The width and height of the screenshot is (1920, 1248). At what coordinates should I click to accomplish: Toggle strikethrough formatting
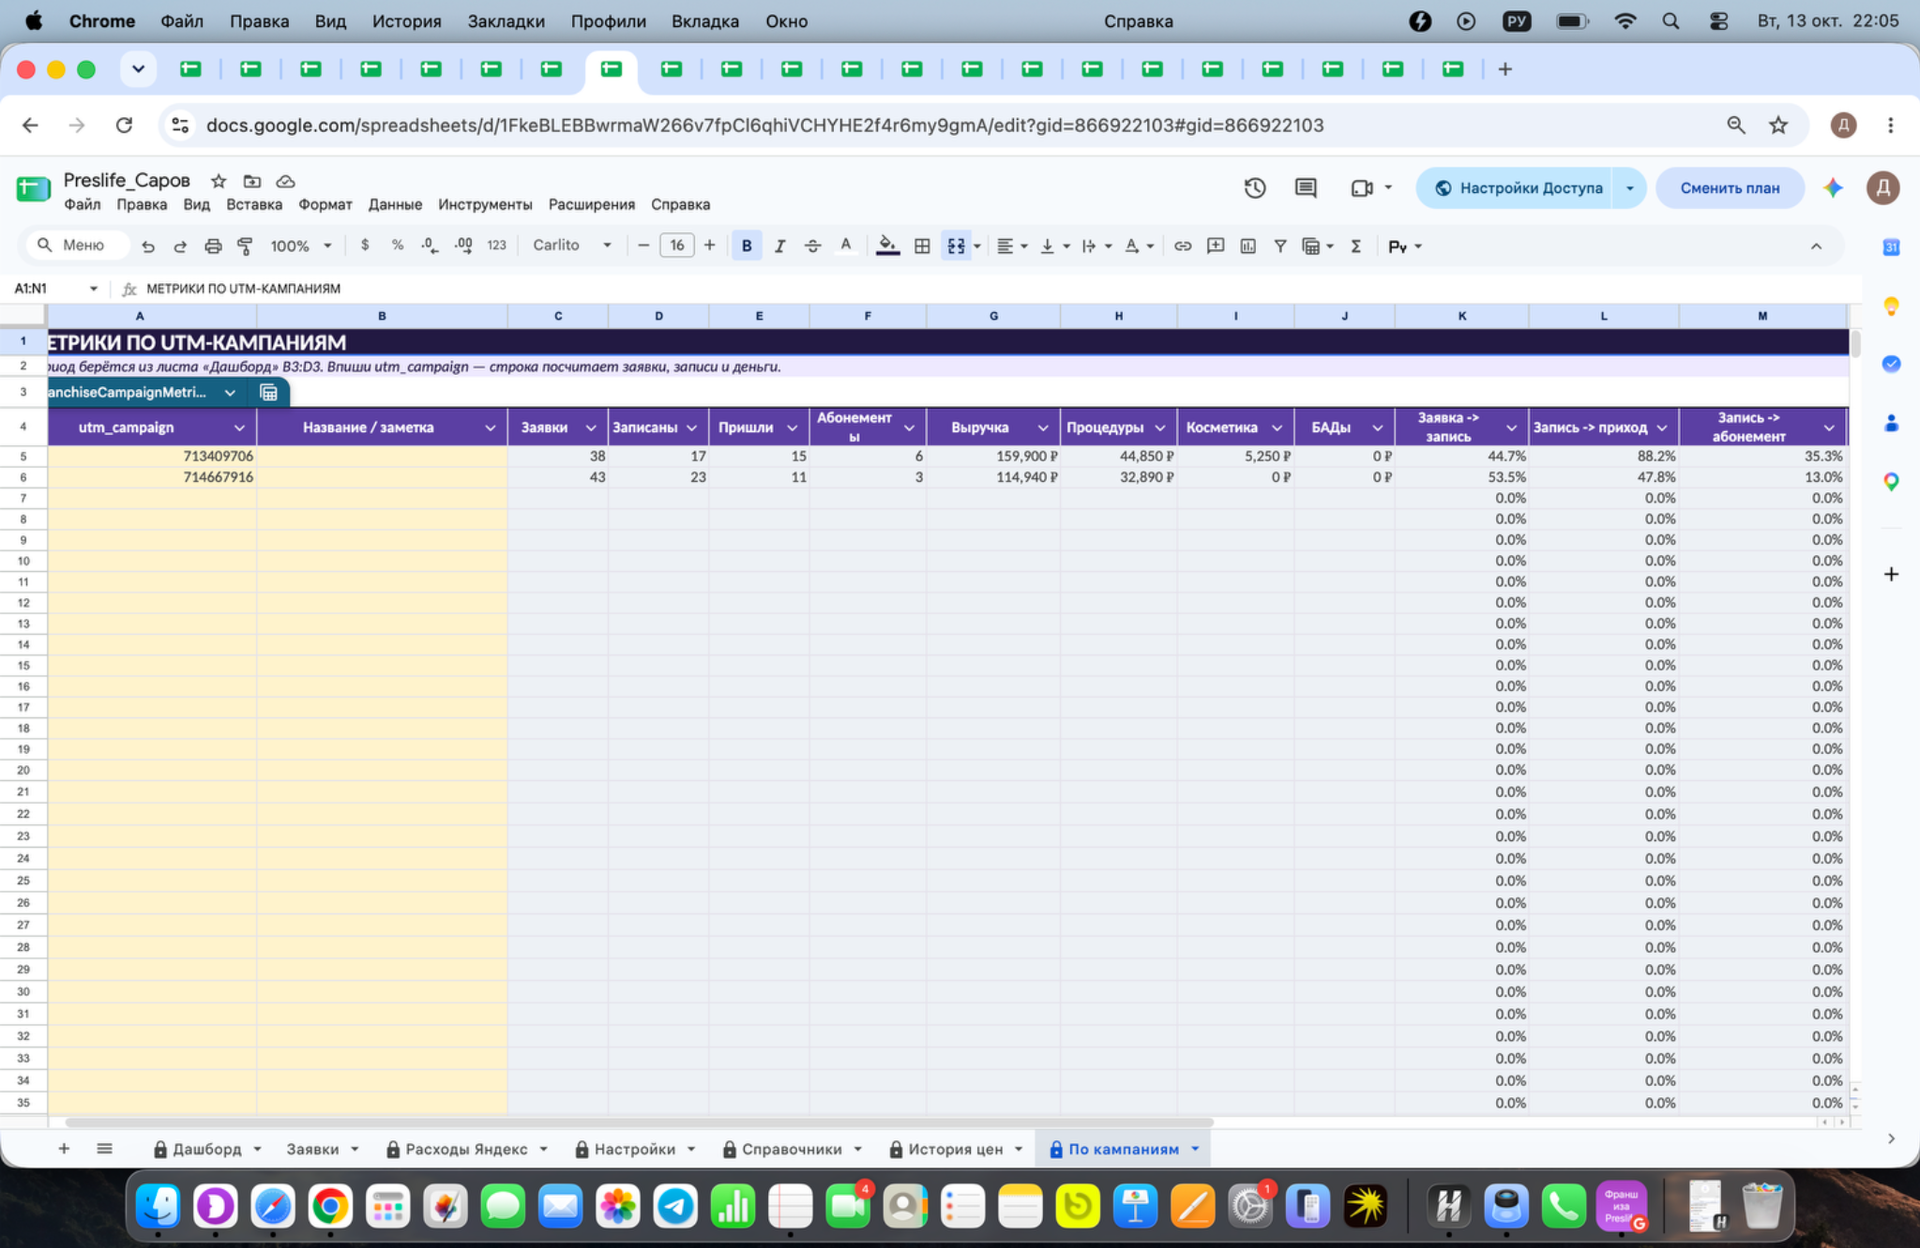pyautogui.click(x=813, y=246)
